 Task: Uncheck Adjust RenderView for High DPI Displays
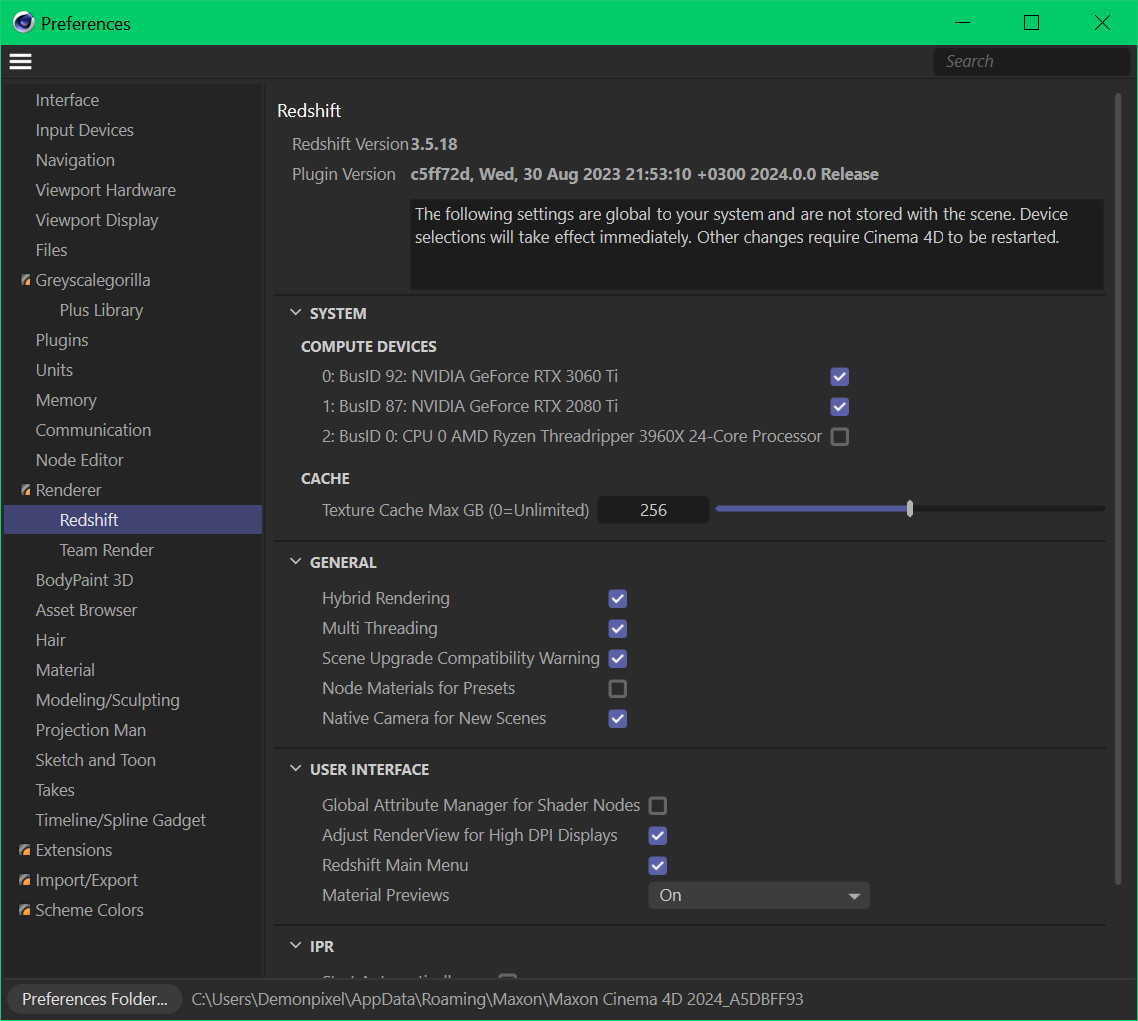point(658,835)
